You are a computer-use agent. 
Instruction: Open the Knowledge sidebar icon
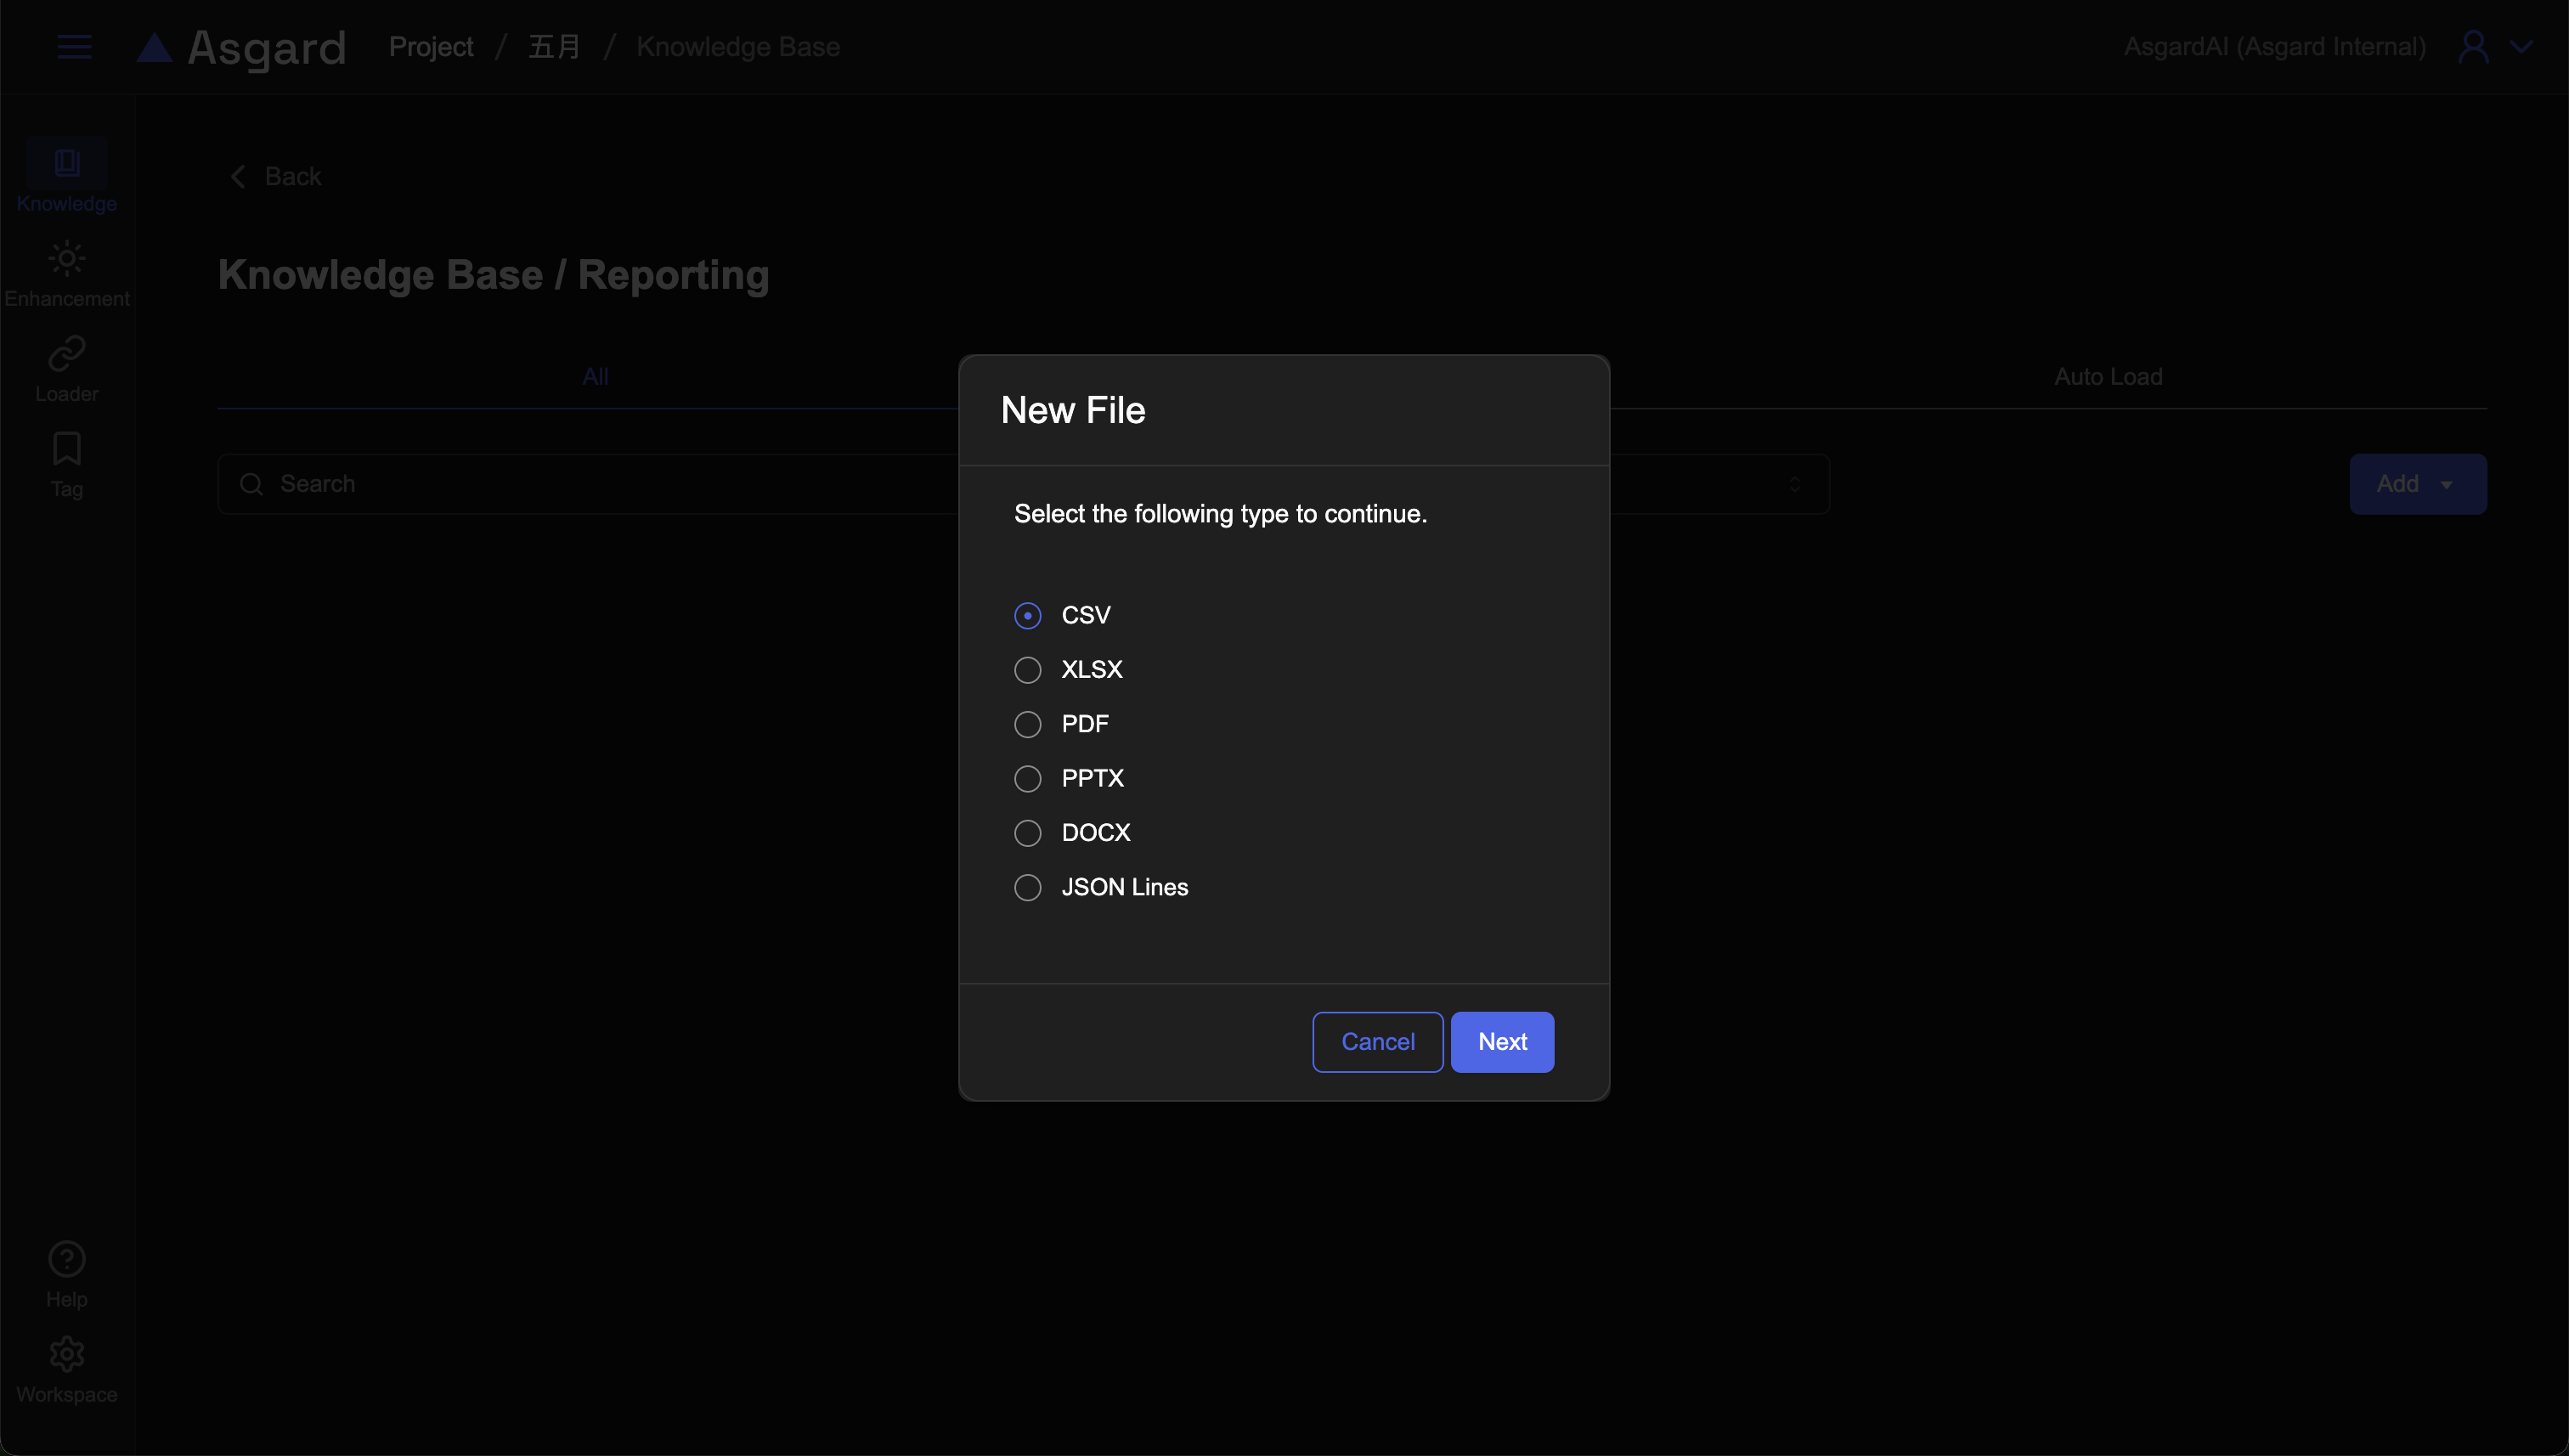click(x=66, y=164)
